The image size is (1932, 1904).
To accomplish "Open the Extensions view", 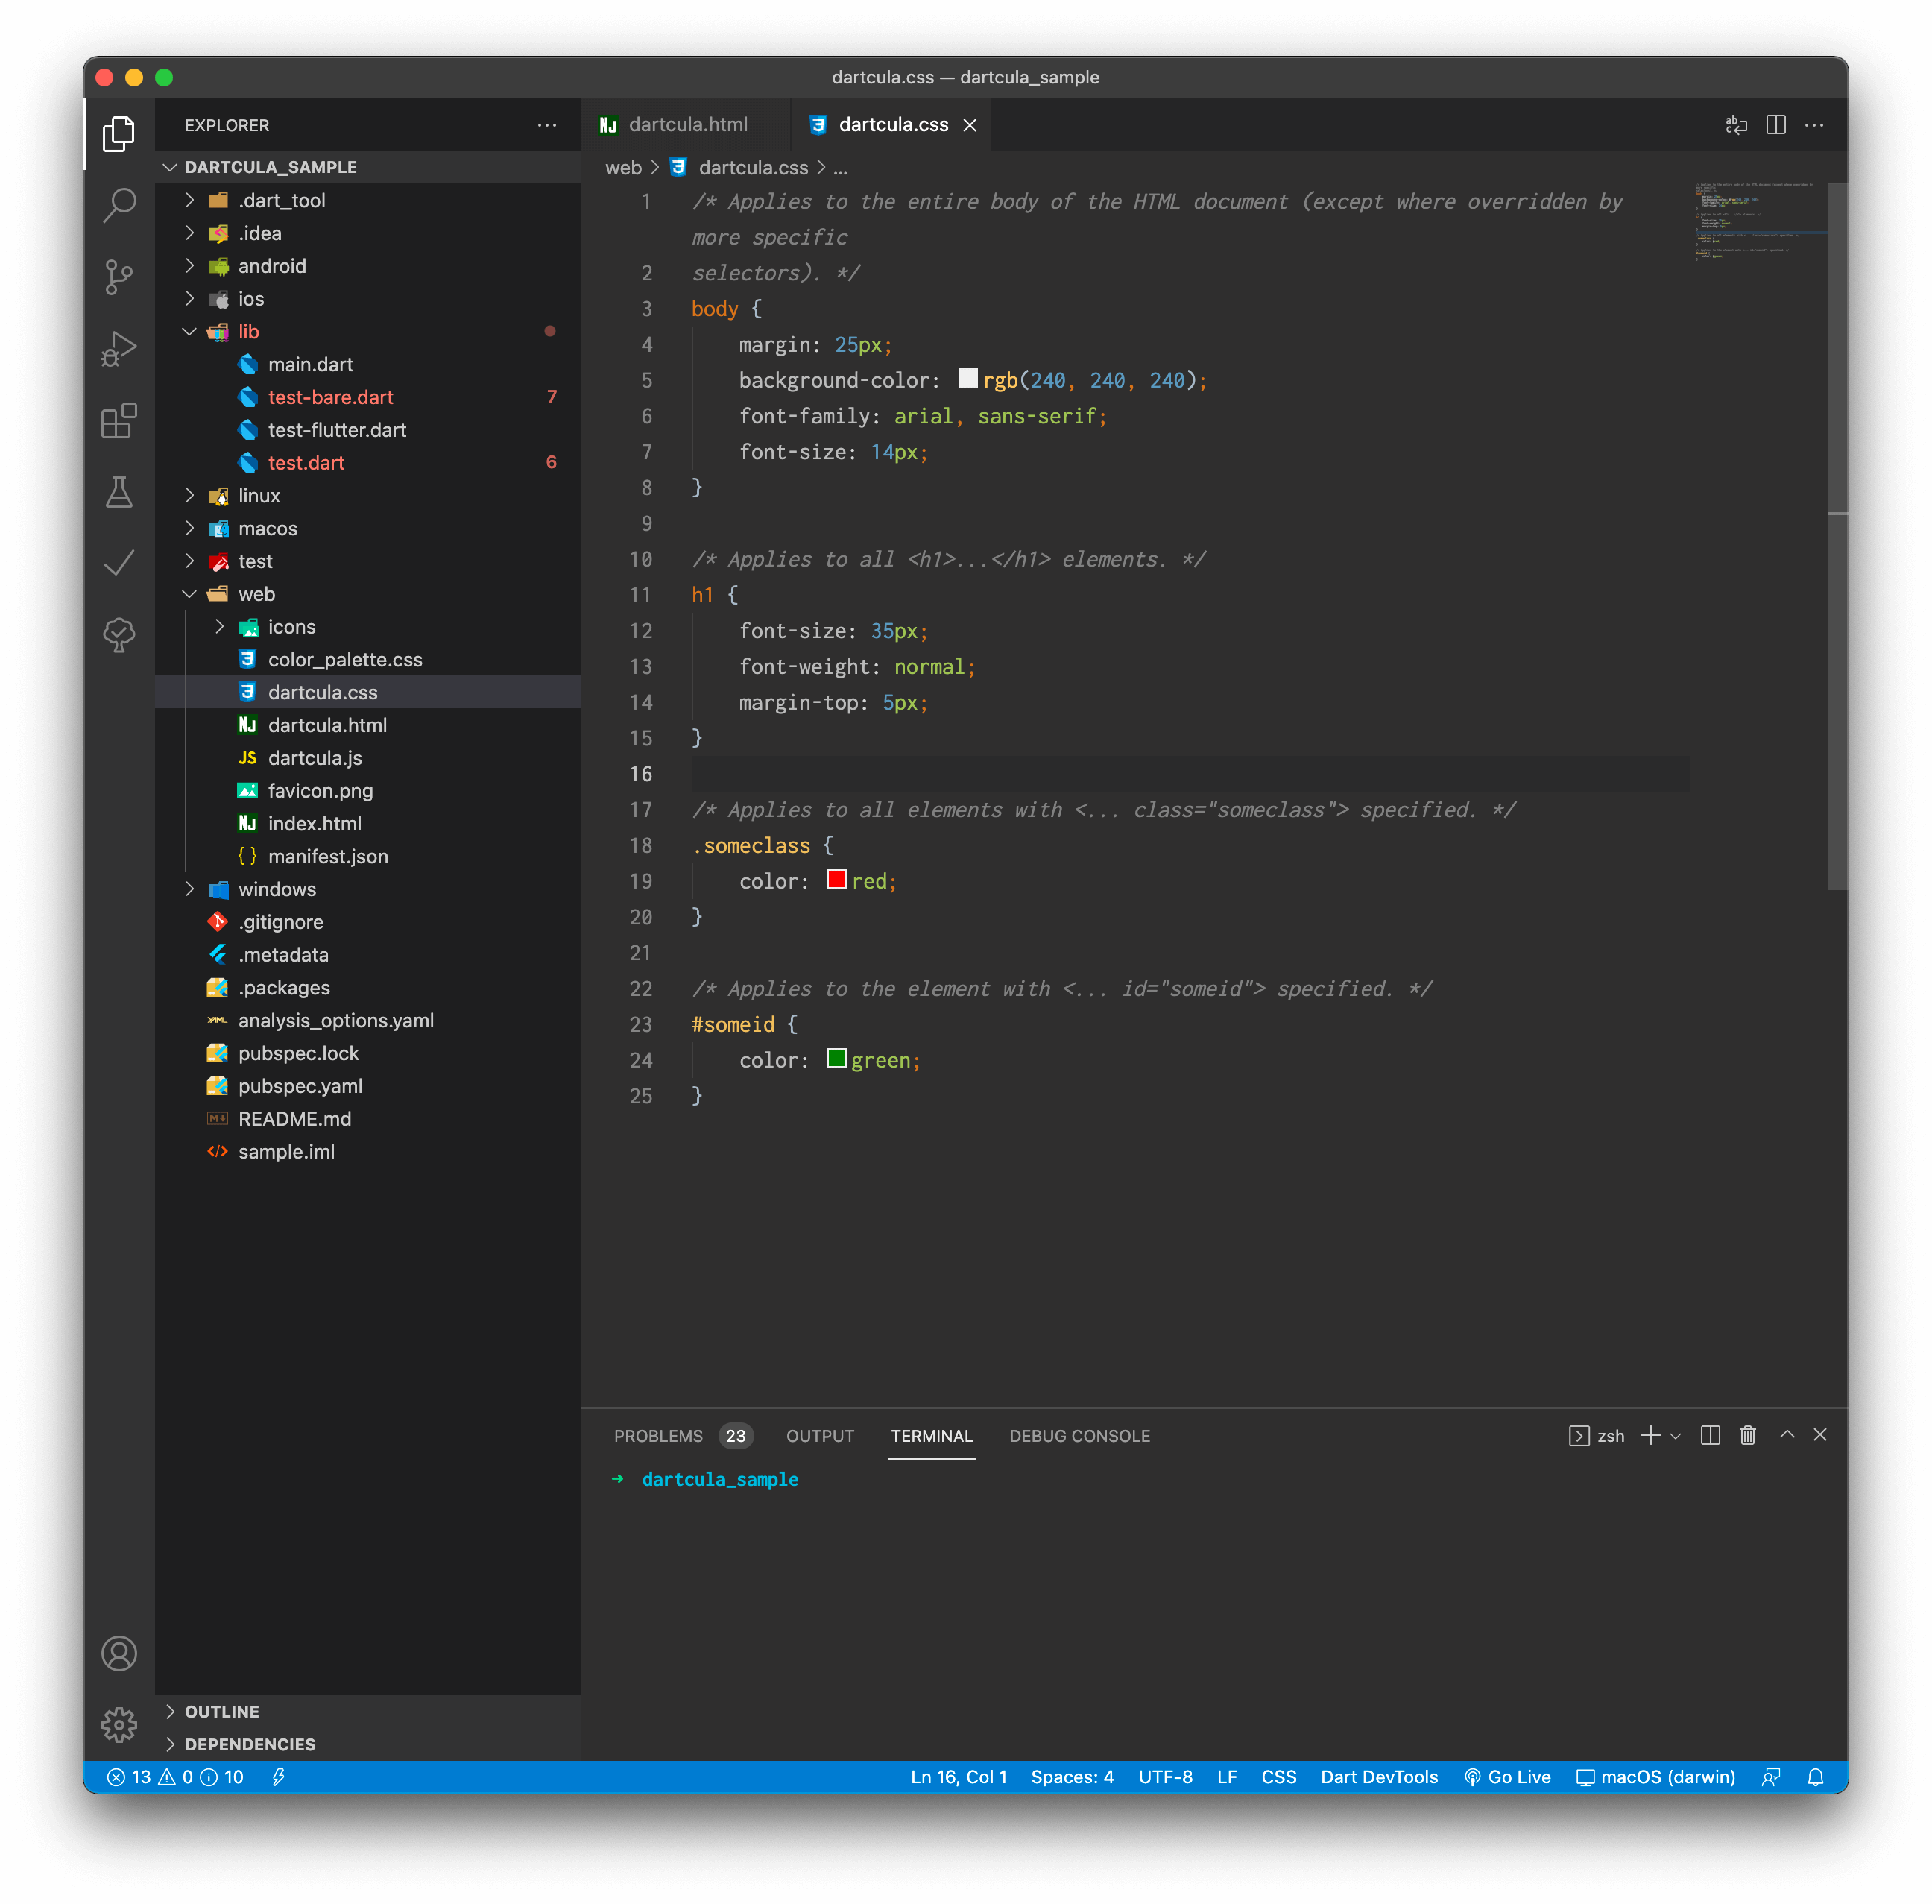I will click(119, 421).
